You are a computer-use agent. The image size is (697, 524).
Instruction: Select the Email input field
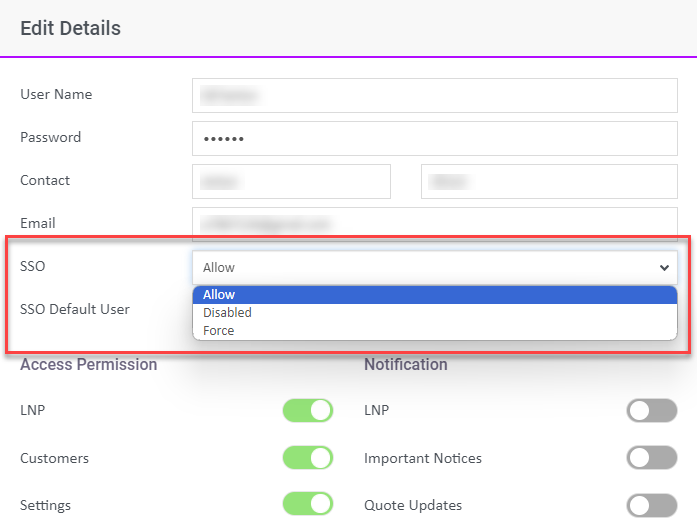pyautogui.click(x=434, y=224)
